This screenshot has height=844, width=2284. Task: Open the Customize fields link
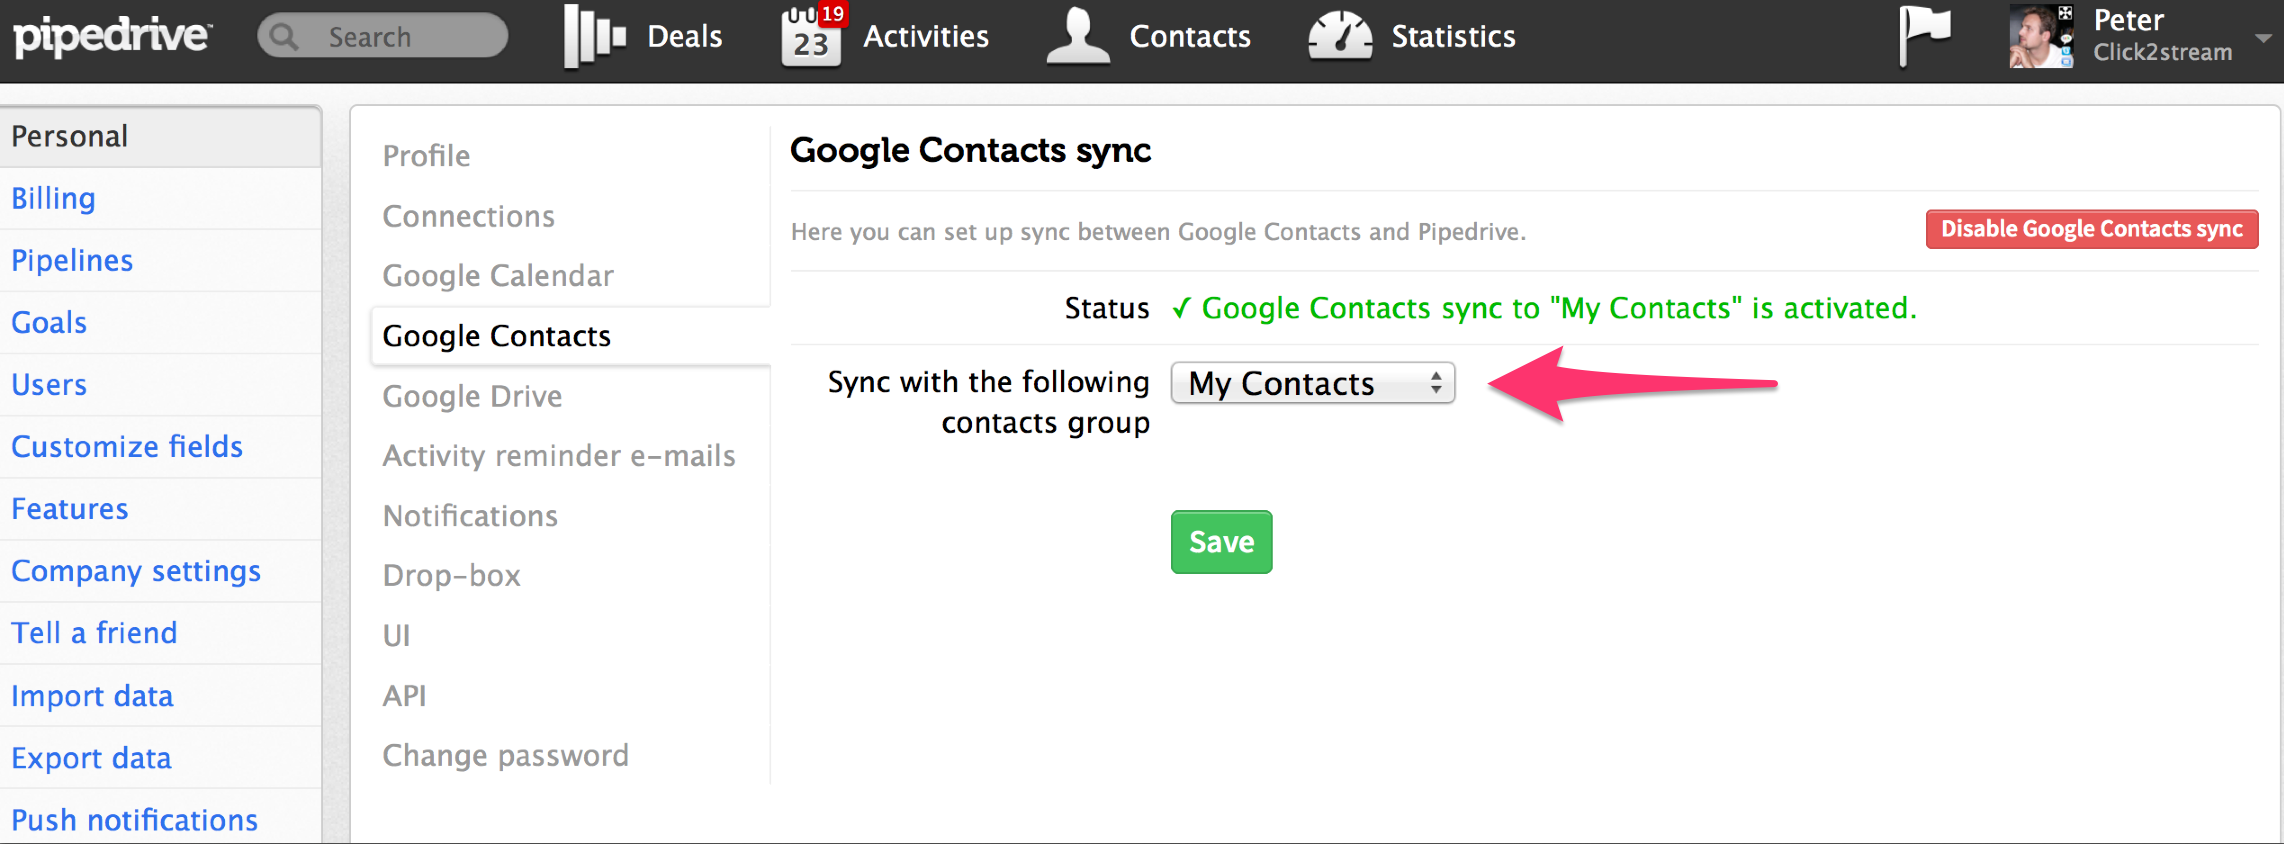127,447
